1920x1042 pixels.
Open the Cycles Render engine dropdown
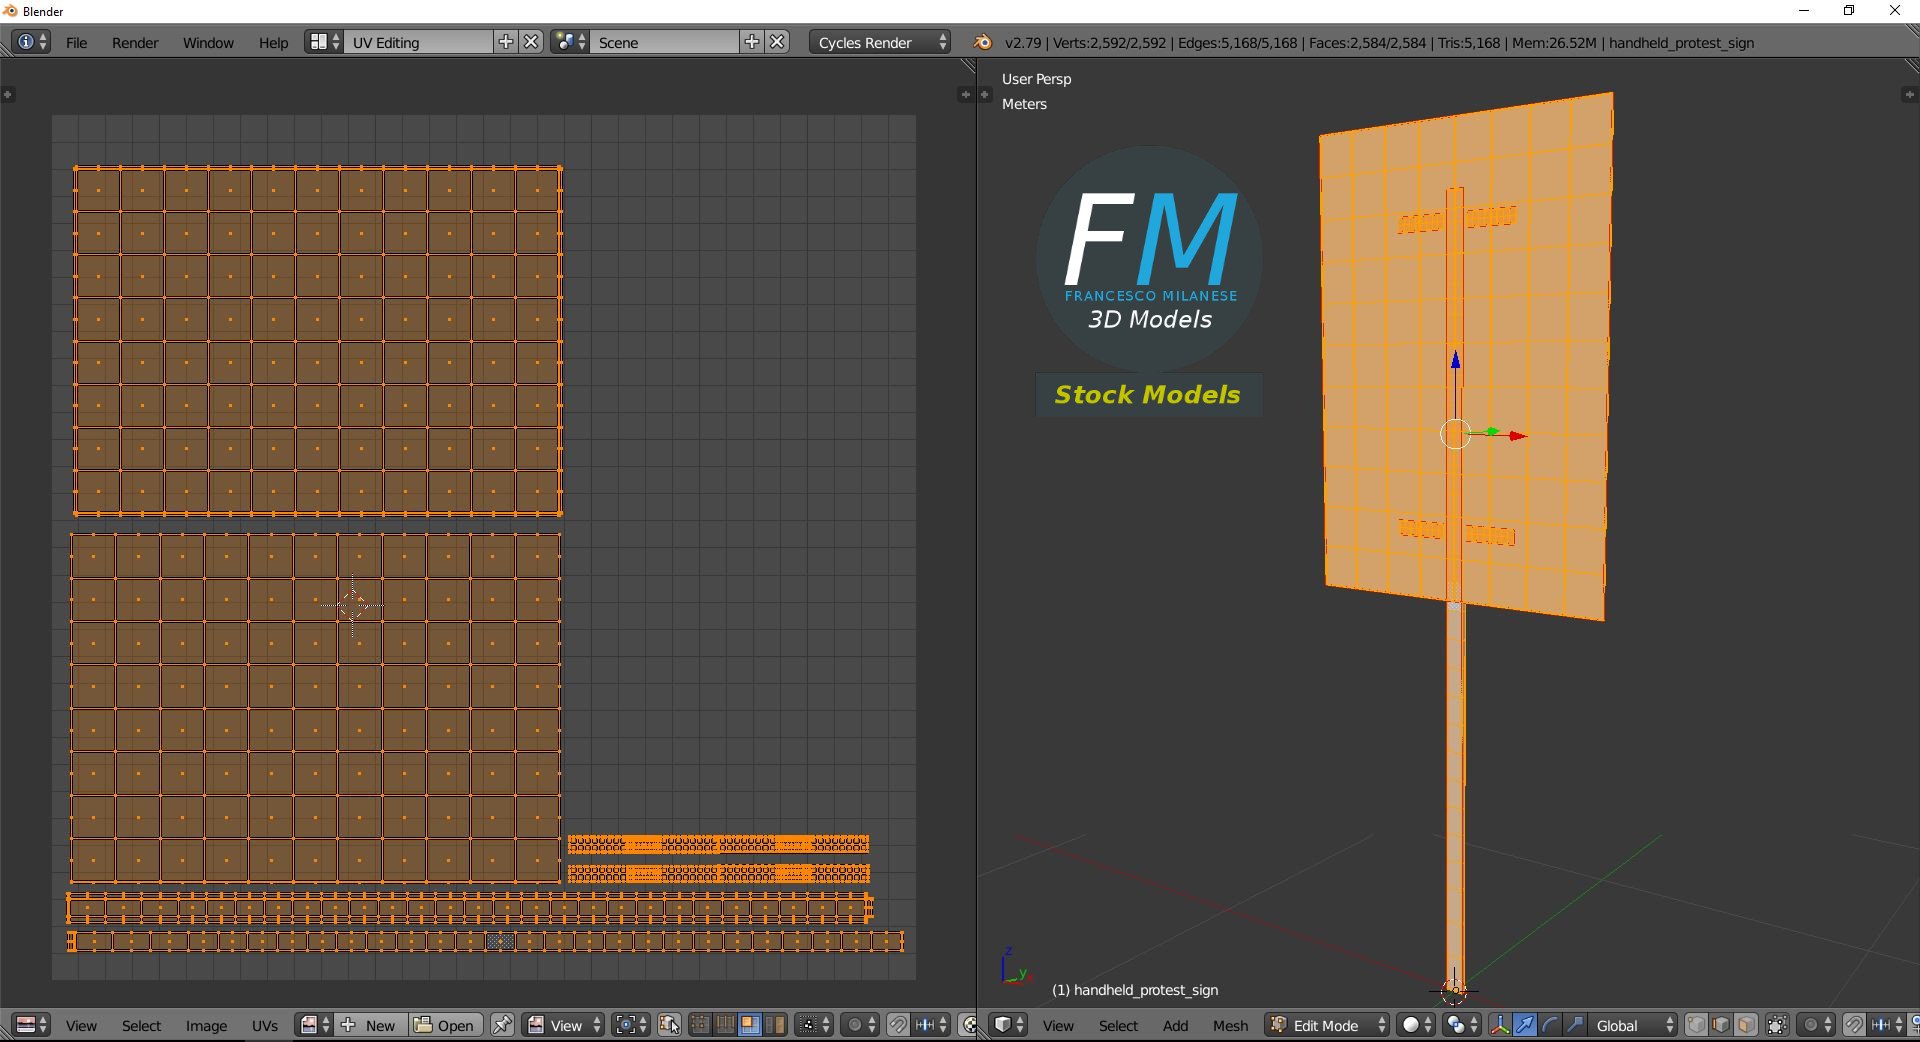[x=880, y=42]
